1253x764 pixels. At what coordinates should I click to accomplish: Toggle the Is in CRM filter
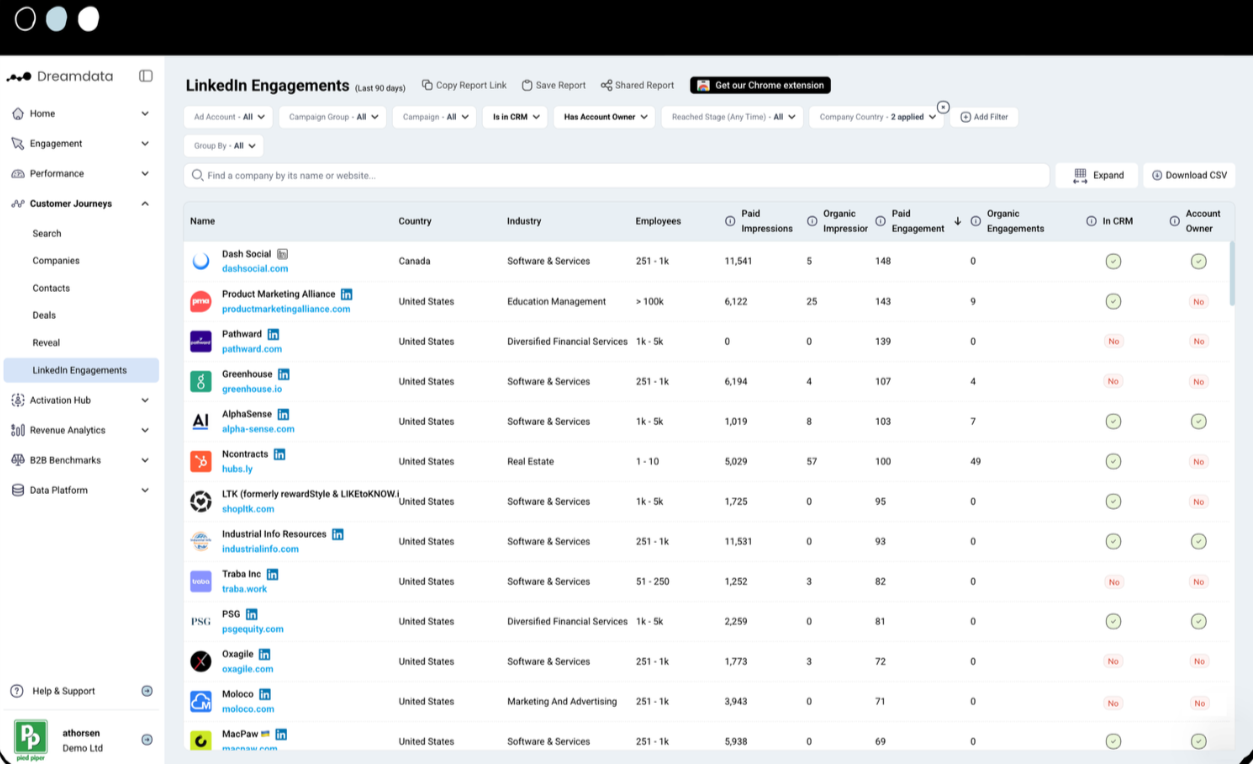pyautogui.click(x=515, y=117)
